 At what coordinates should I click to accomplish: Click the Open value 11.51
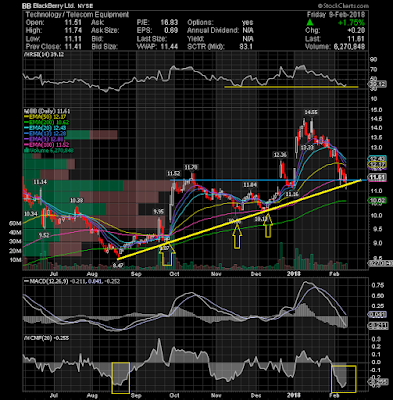coord(73,23)
